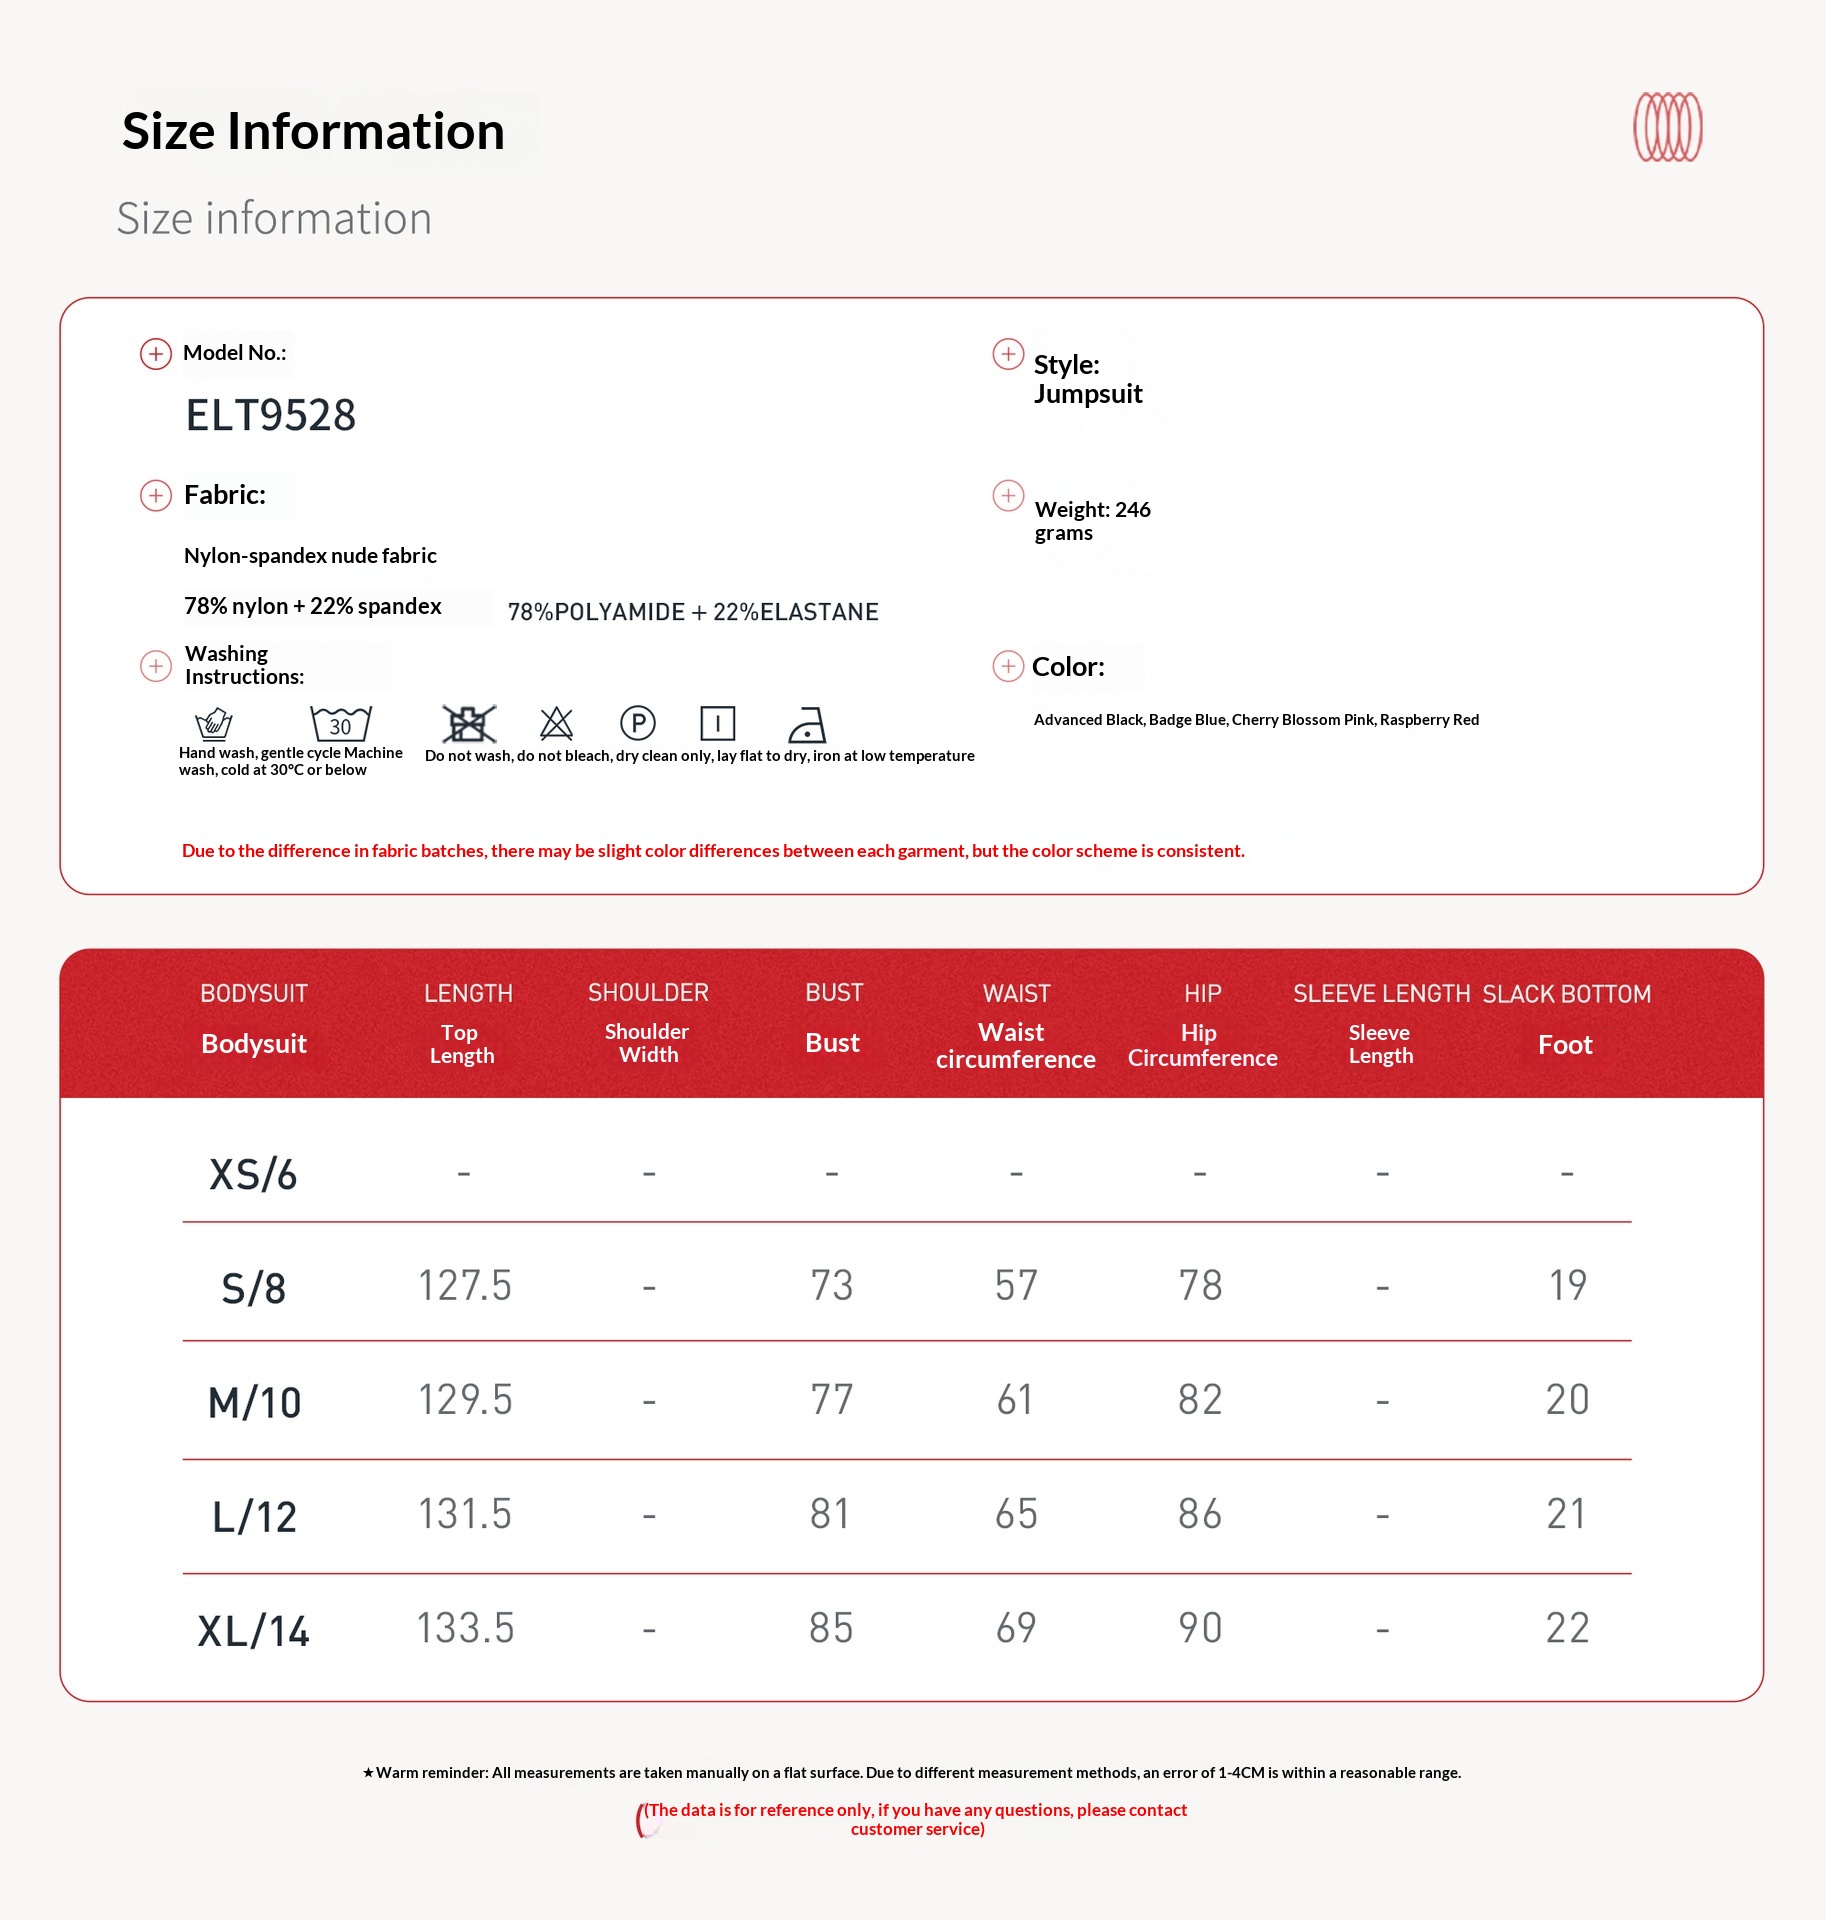Expand the plus icon beside Model No.

pyautogui.click(x=156, y=354)
